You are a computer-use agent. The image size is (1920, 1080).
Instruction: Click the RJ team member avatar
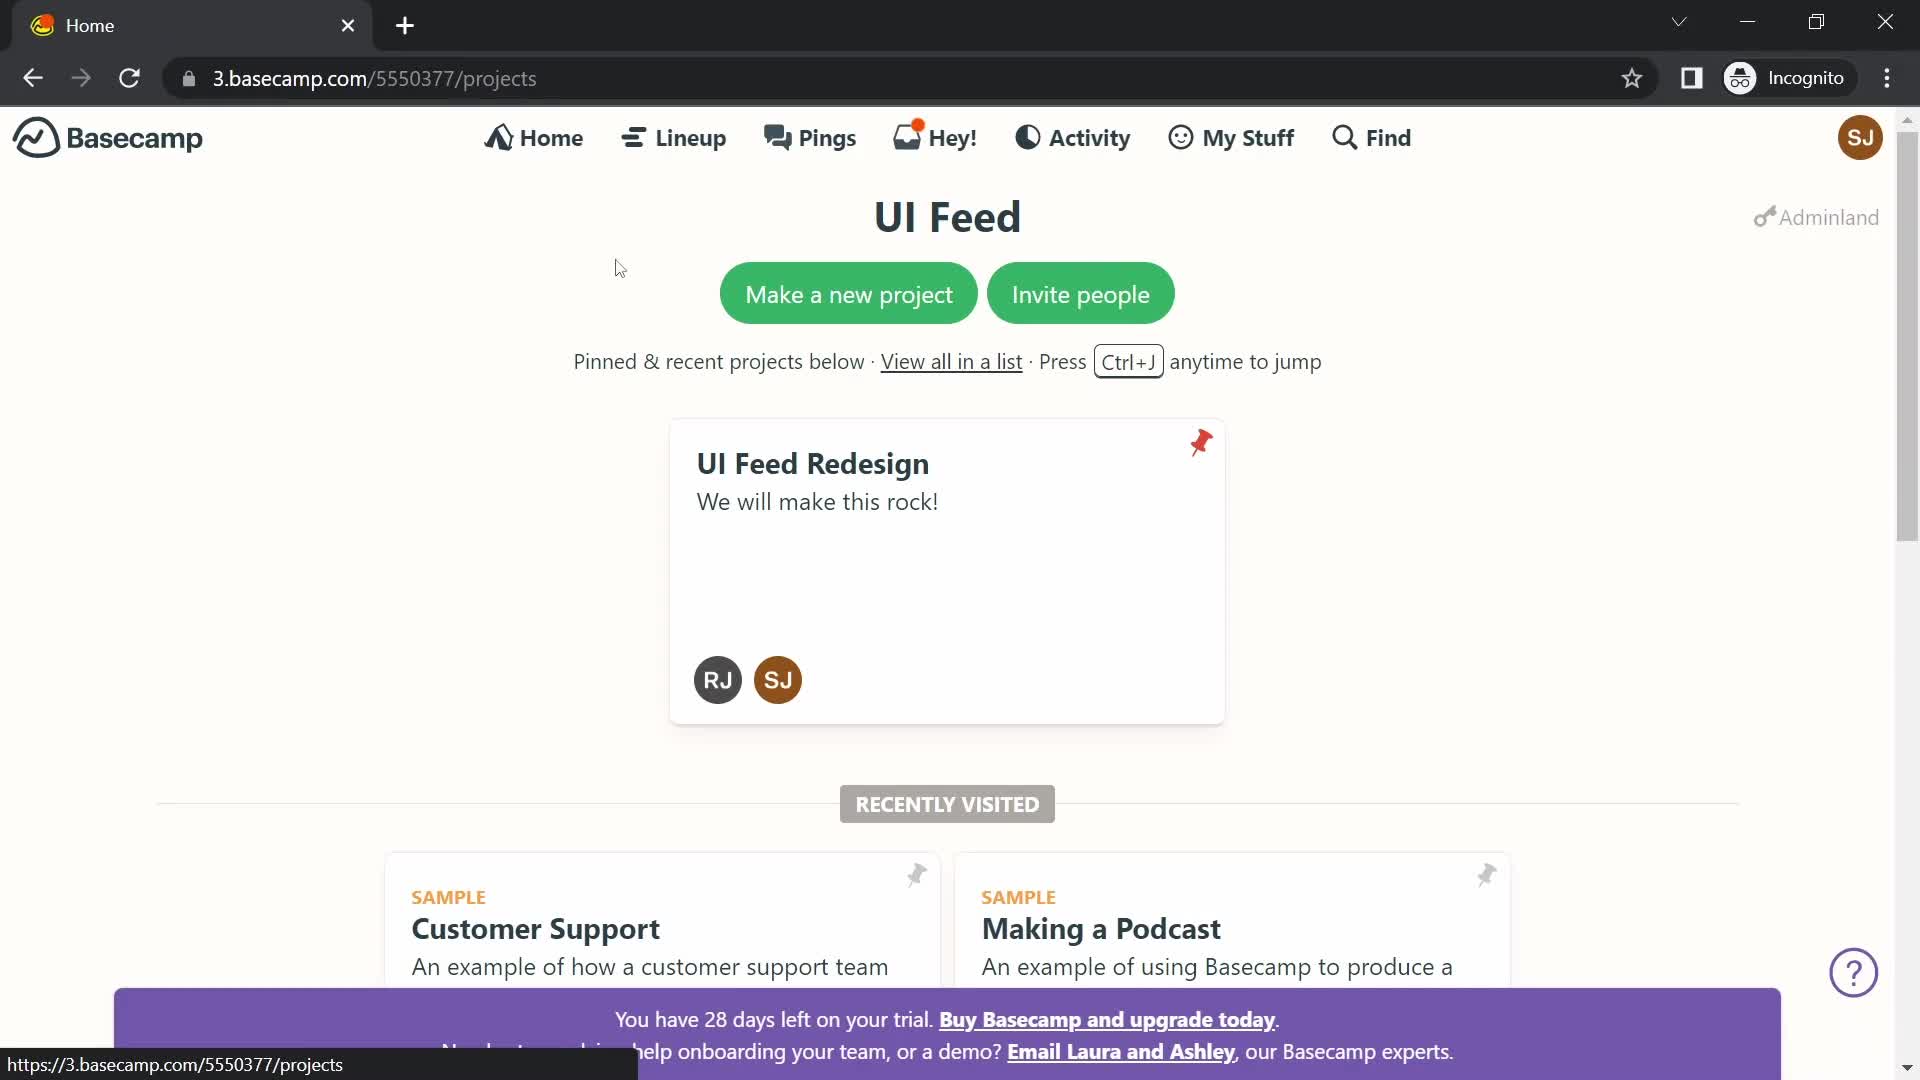[716, 679]
